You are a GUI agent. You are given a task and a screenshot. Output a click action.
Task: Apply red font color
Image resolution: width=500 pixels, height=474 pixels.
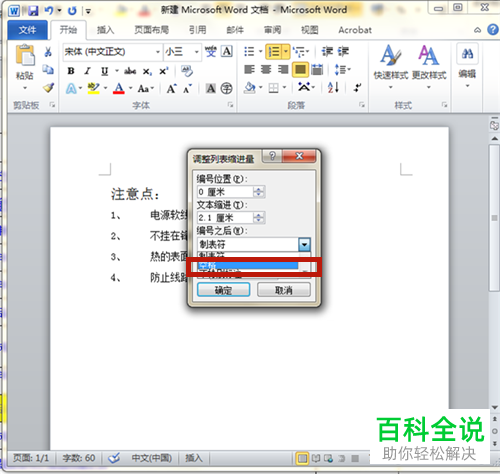pyautogui.click(x=119, y=89)
